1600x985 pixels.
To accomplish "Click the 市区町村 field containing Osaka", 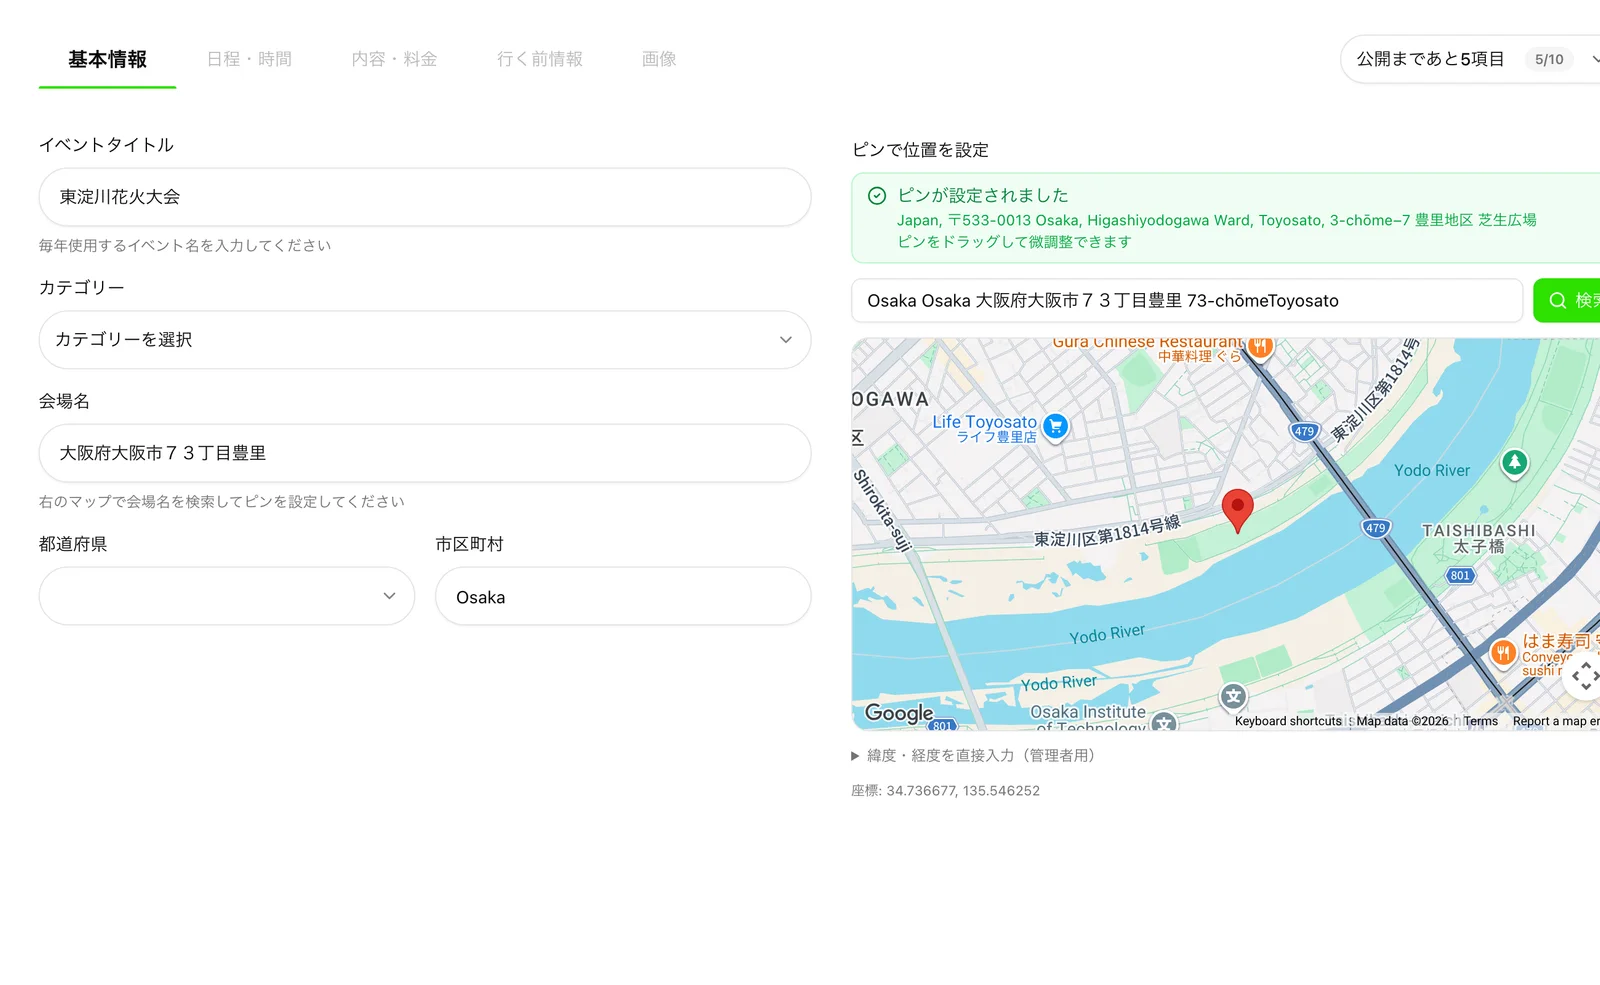I will pyautogui.click(x=623, y=596).
